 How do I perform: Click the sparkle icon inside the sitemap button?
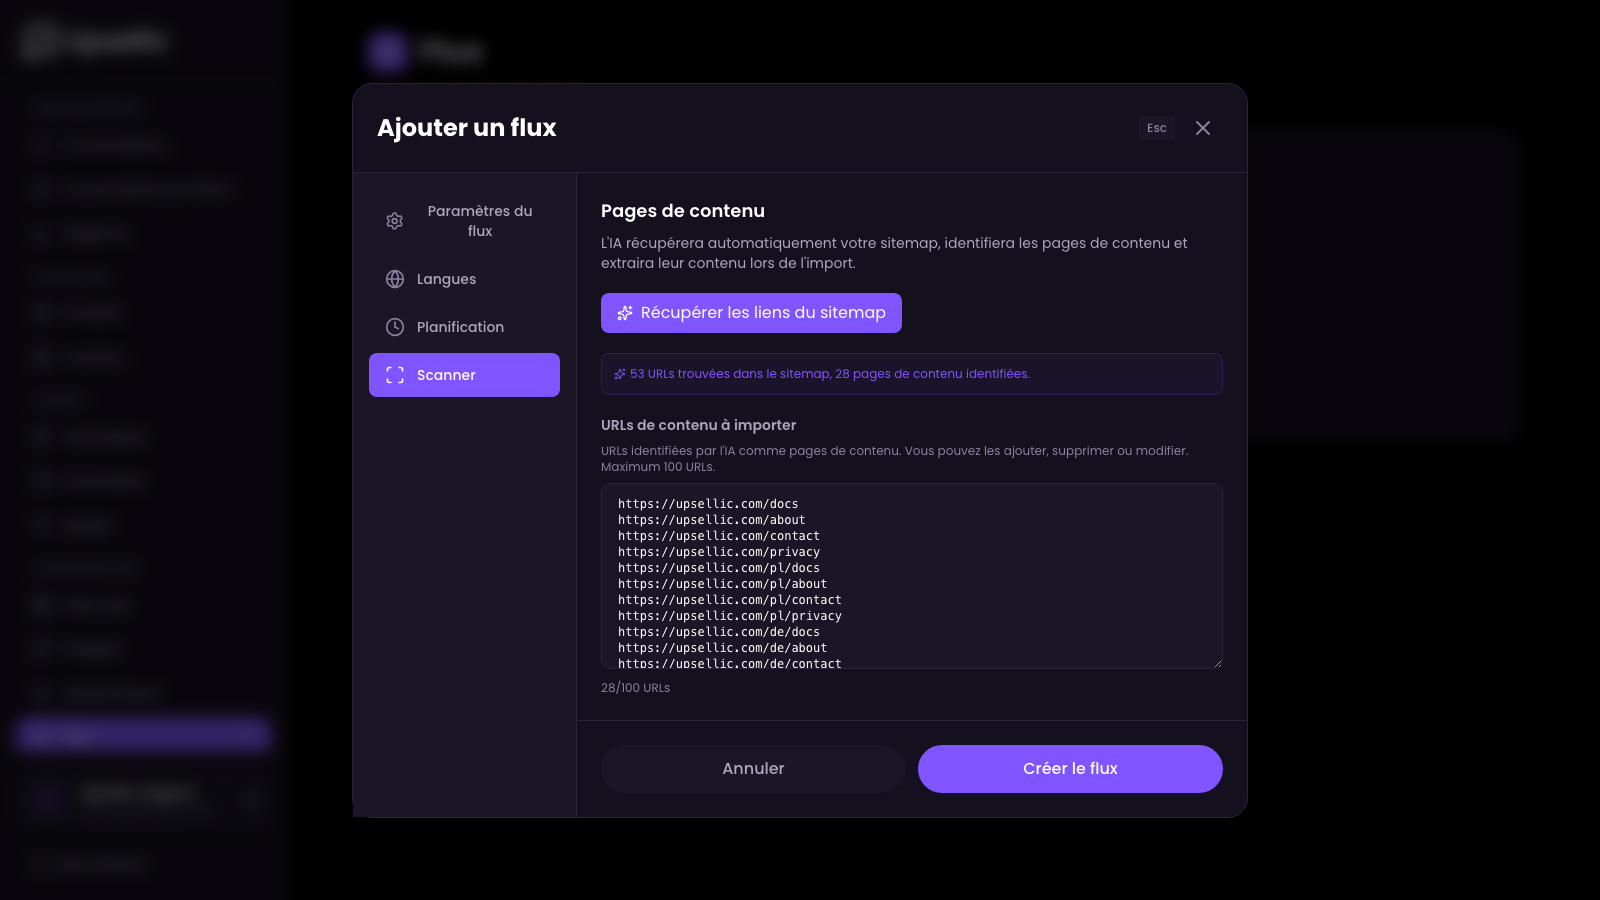(624, 313)
